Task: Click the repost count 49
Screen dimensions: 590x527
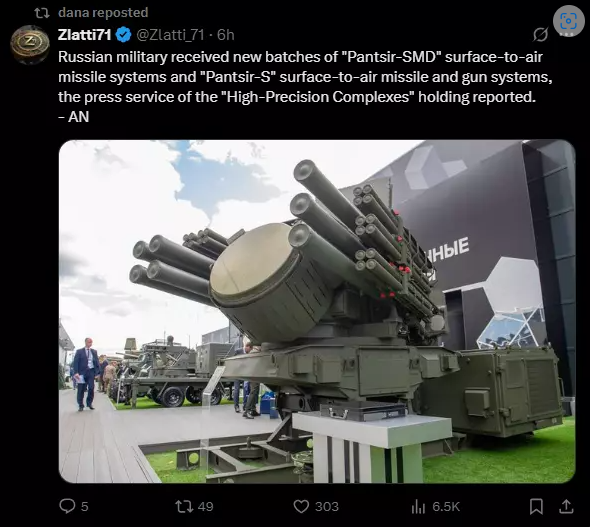Action: point(205,507)
